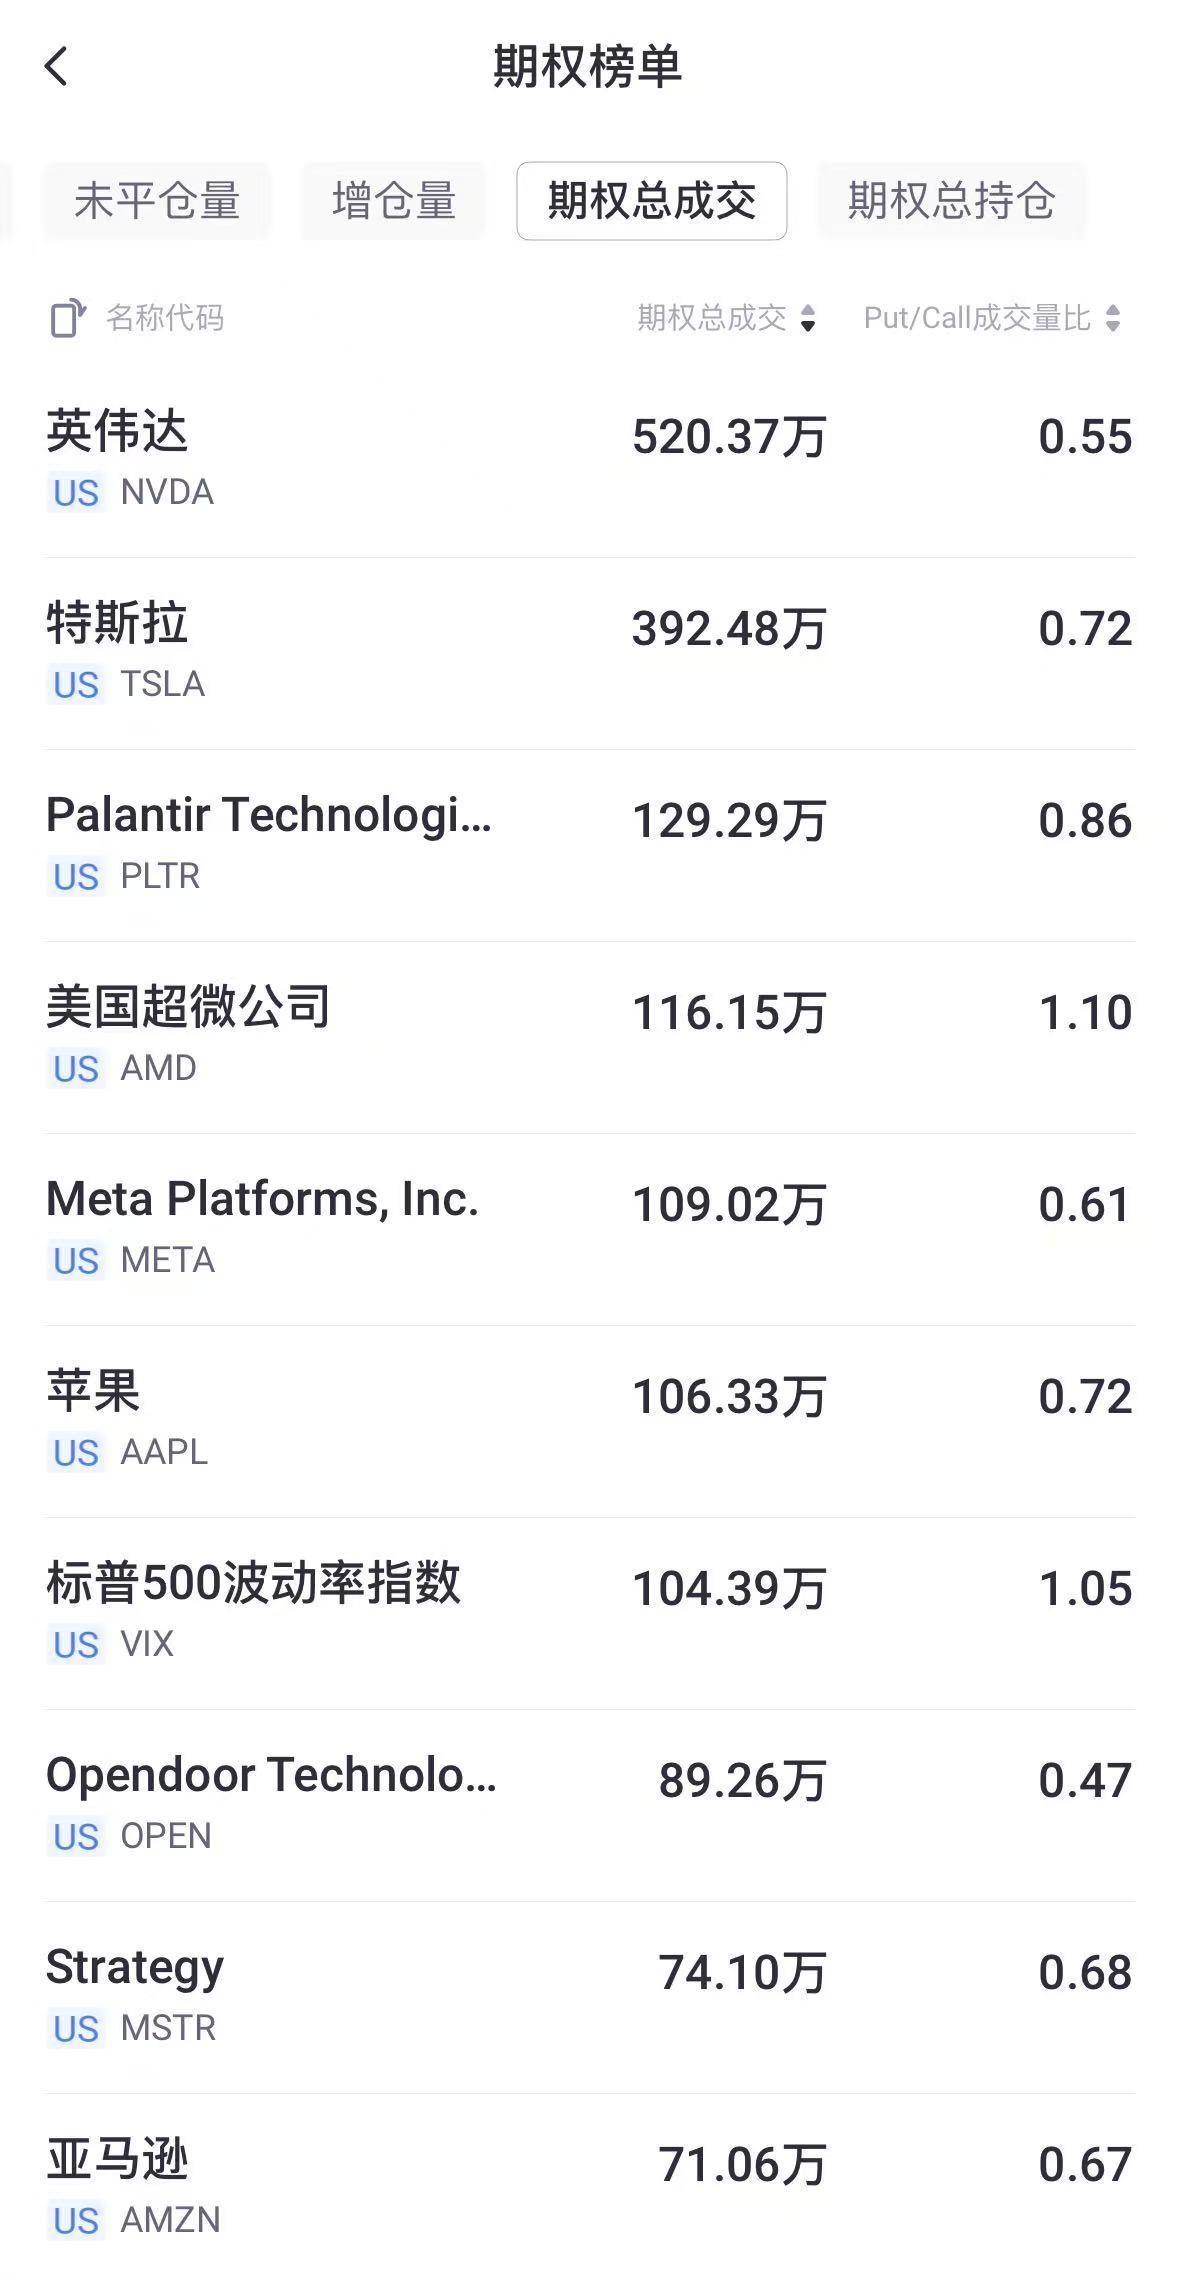The image size is (1179, 2277).
Task: Open 特斯拉 TSLA row
Action: (589, 652)
